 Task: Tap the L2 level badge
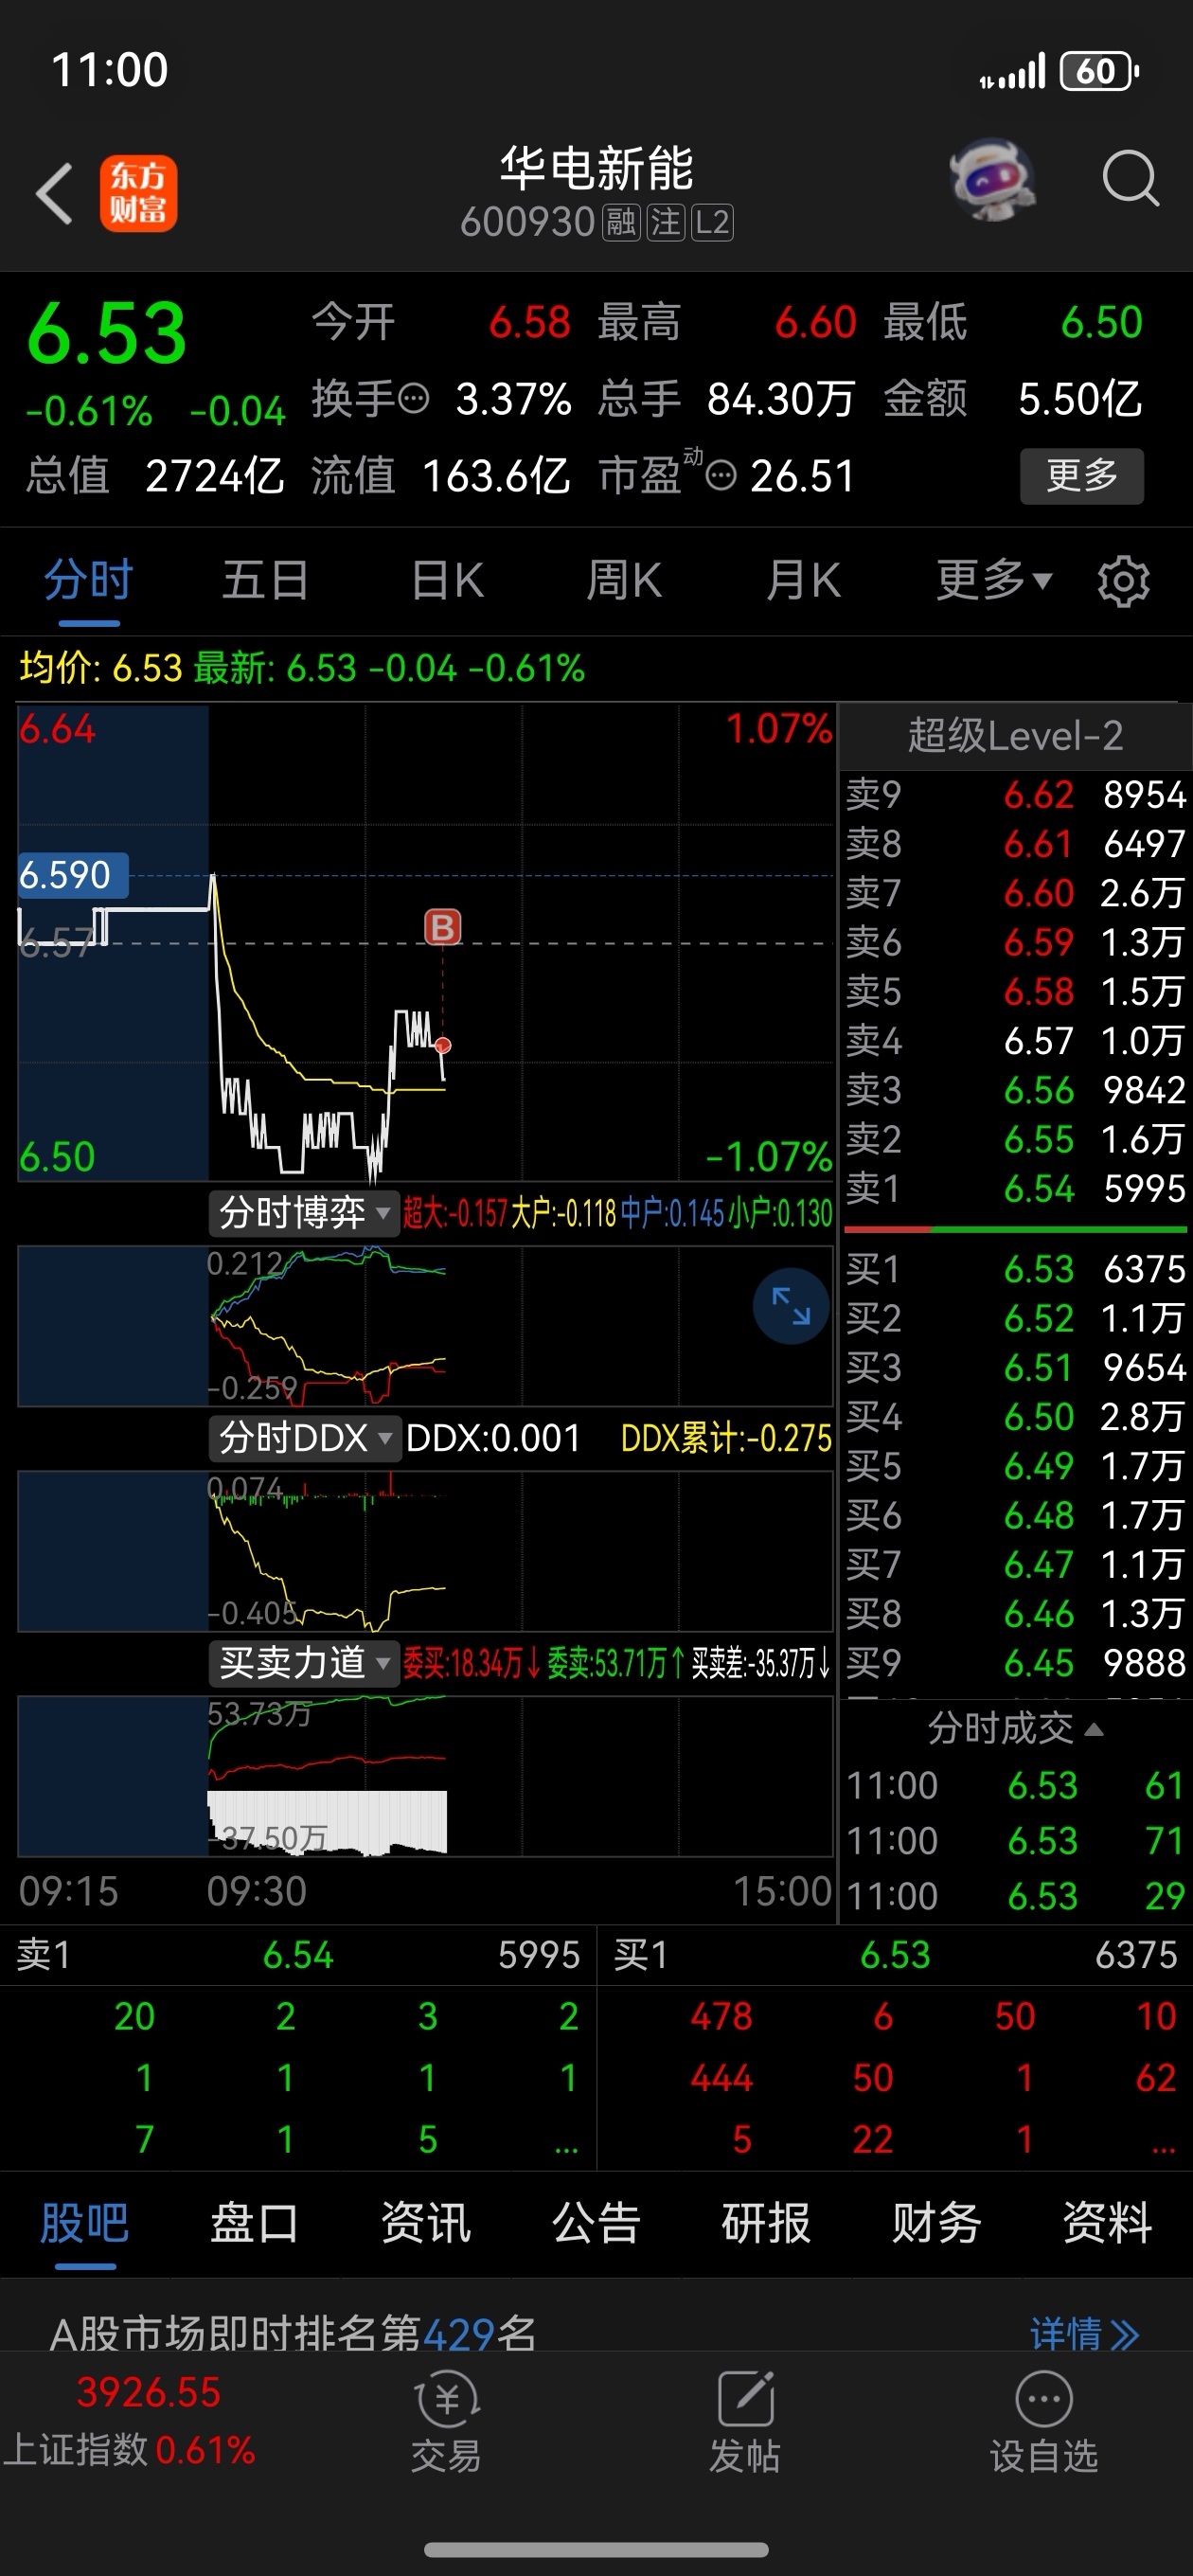click(712, 222)
